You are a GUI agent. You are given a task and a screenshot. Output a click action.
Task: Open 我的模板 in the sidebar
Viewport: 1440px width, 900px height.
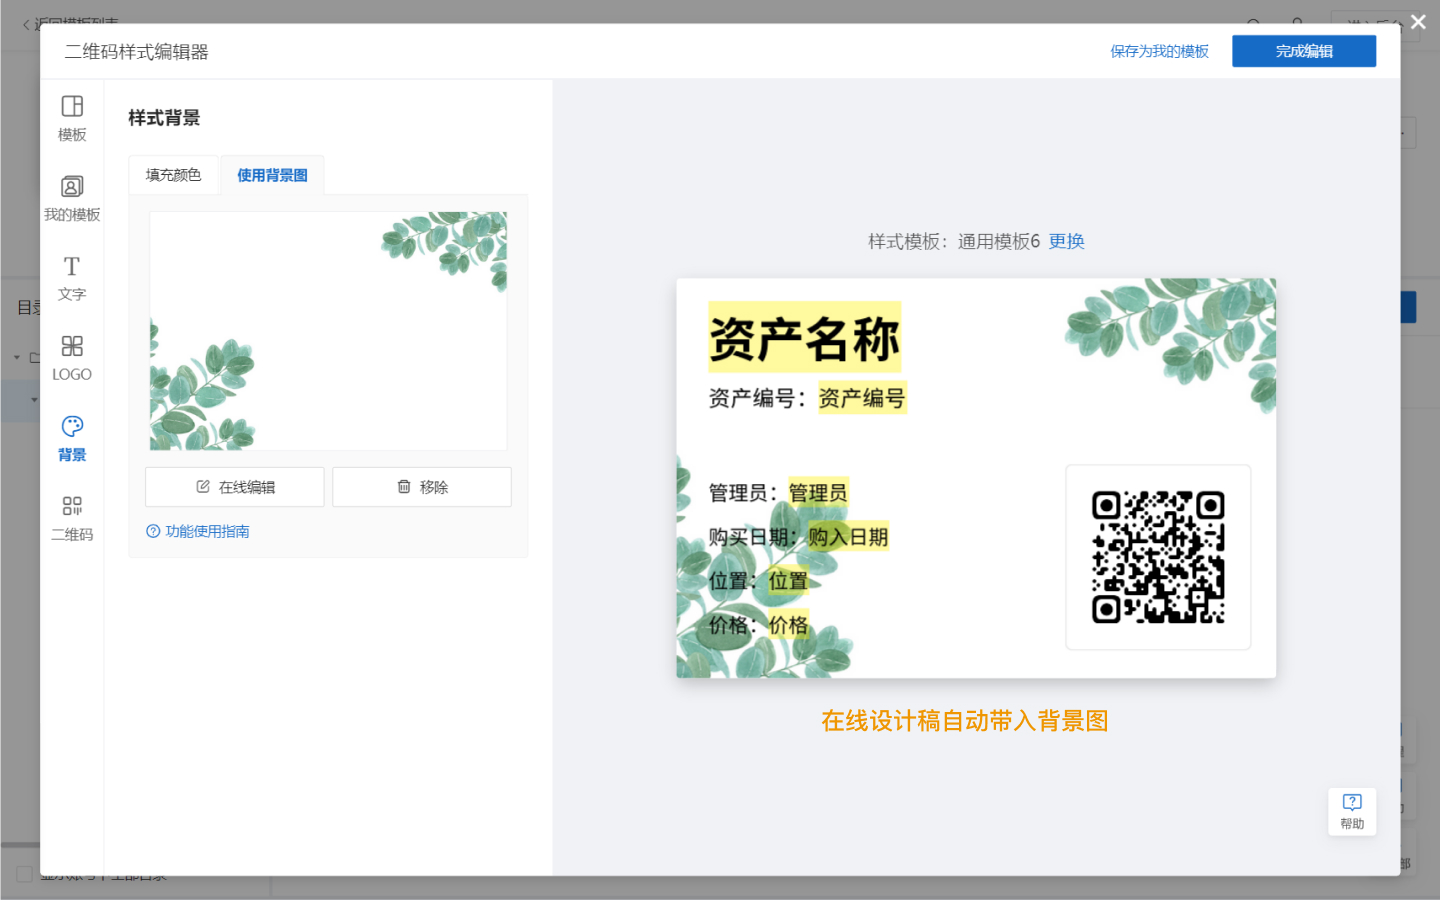point(72,199)
